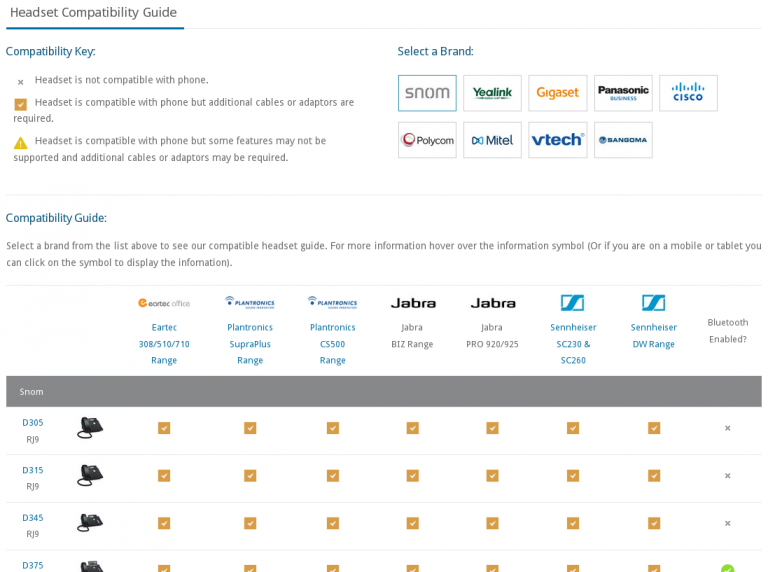Click the Jabra logo above PRO 920/925
The image size is (768, 572).
pyautogui.click(x=493, y=303)
